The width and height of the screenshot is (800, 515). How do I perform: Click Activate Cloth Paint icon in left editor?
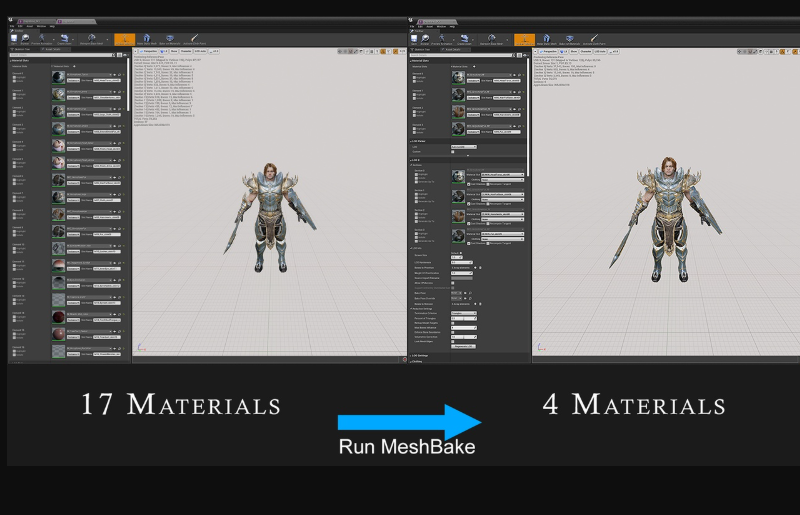(194, 38)
